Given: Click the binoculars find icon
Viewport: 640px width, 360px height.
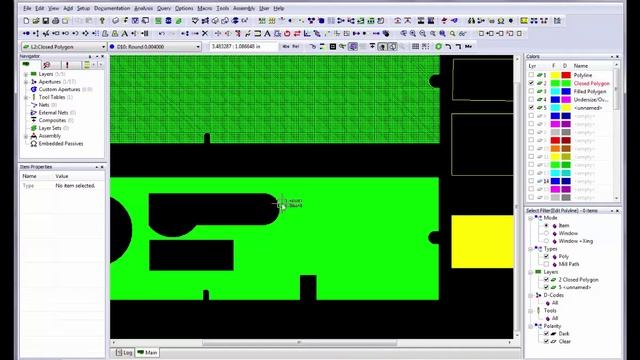Looking at the screenshot, I should pos(471,20).
